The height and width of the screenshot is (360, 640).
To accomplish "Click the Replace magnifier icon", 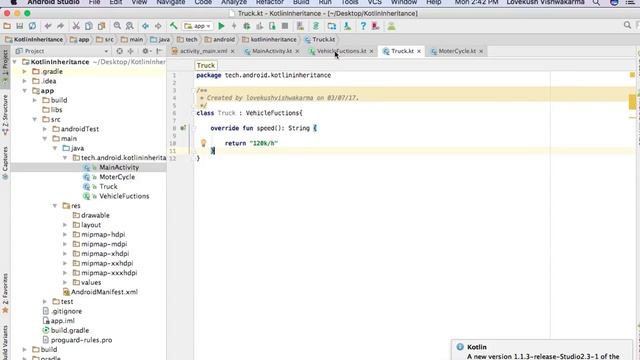I will (x=129, y=26).
